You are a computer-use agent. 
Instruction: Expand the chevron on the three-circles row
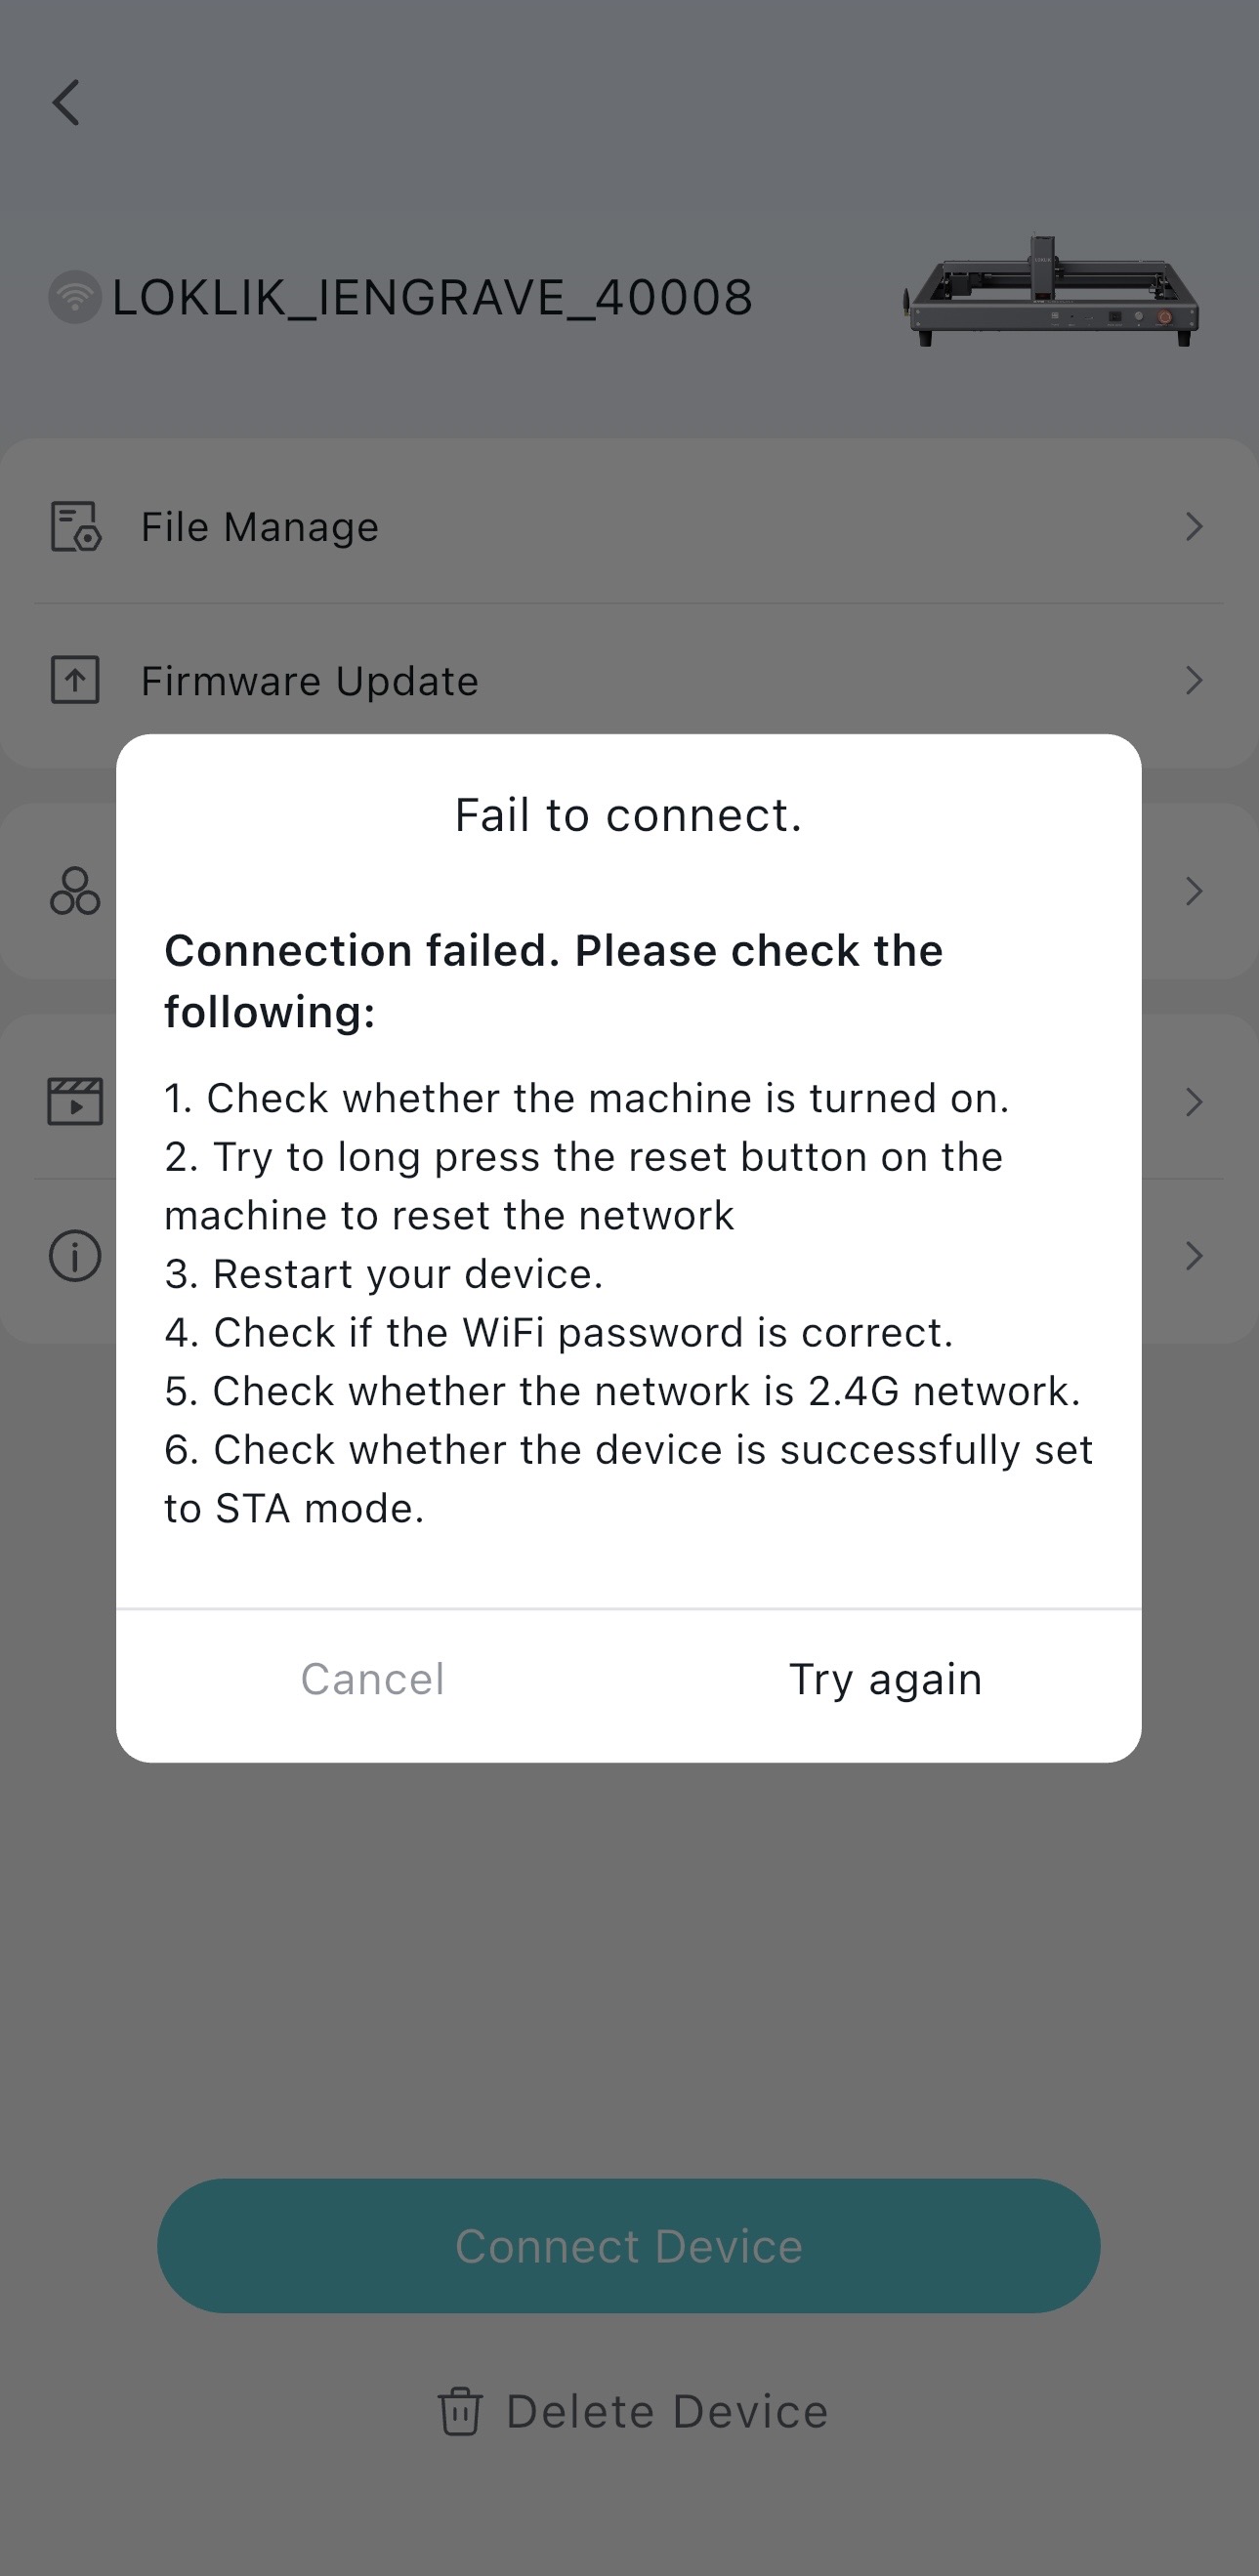coord(1193,891)
